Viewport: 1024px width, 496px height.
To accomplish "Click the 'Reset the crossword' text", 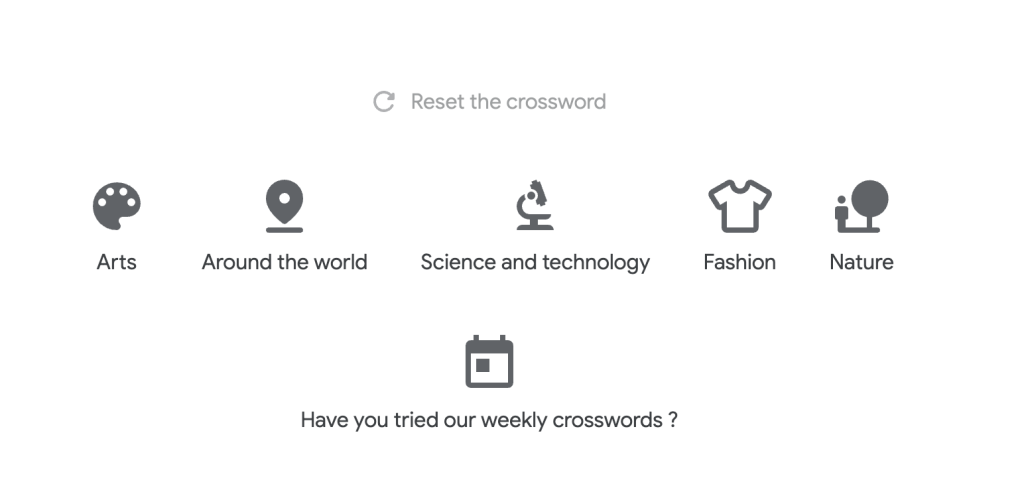I will point(508,102).
